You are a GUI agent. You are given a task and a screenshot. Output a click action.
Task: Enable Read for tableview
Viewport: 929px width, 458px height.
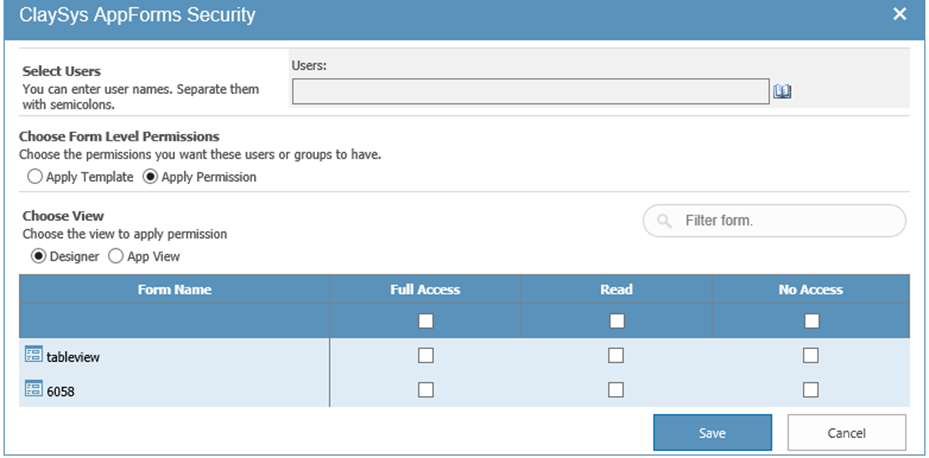point(616,355)
